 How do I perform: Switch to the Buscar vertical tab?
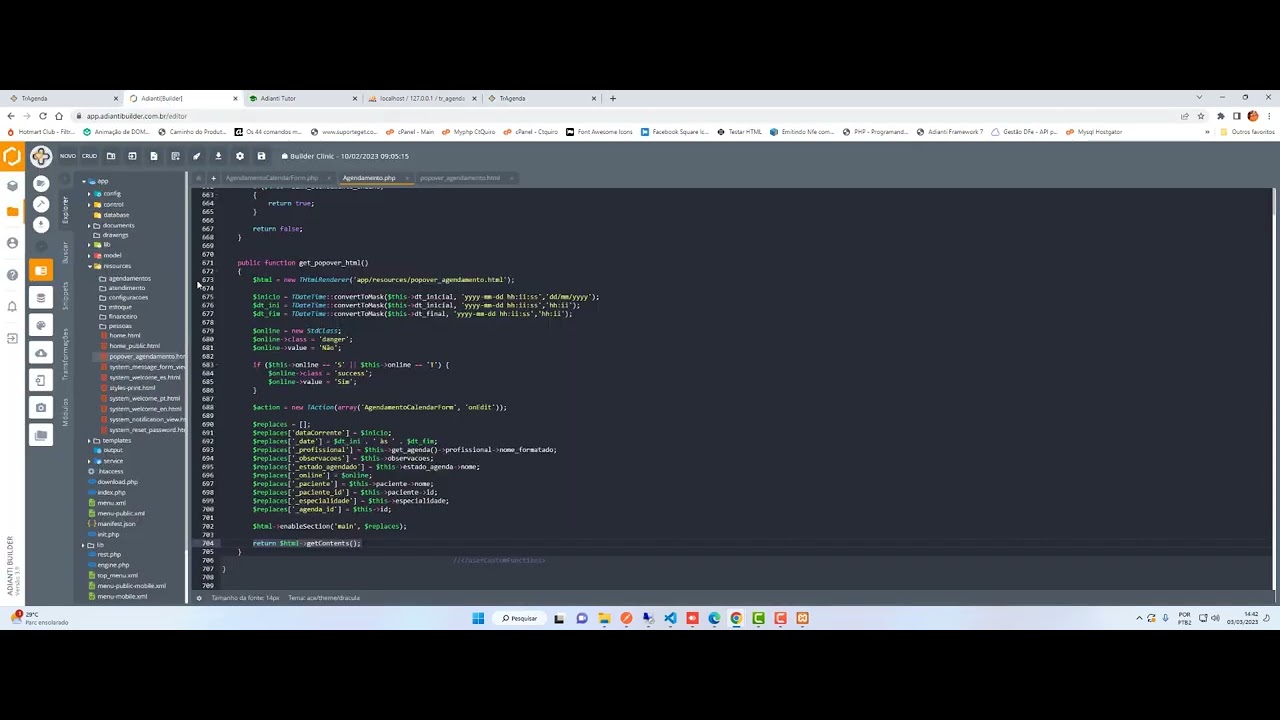pyautogui.click(x=66, y=252)
